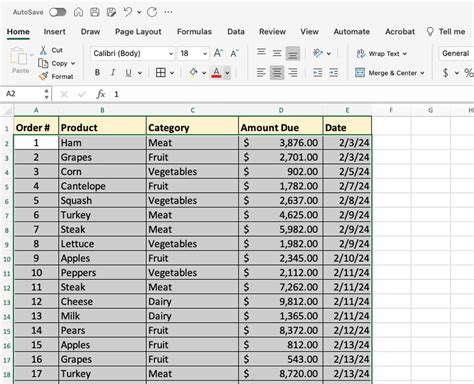Click the Middle Align icon

point(277,53)
